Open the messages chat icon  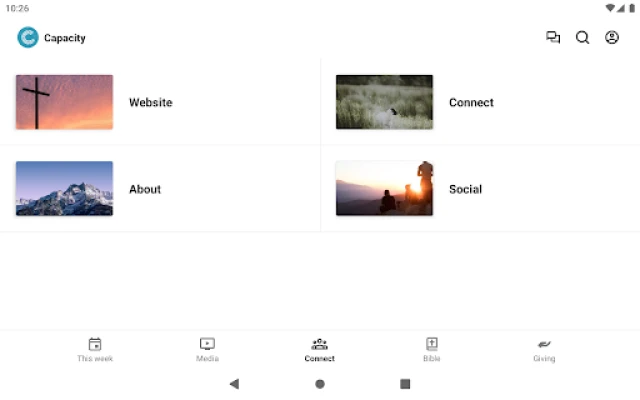[553, 38]
